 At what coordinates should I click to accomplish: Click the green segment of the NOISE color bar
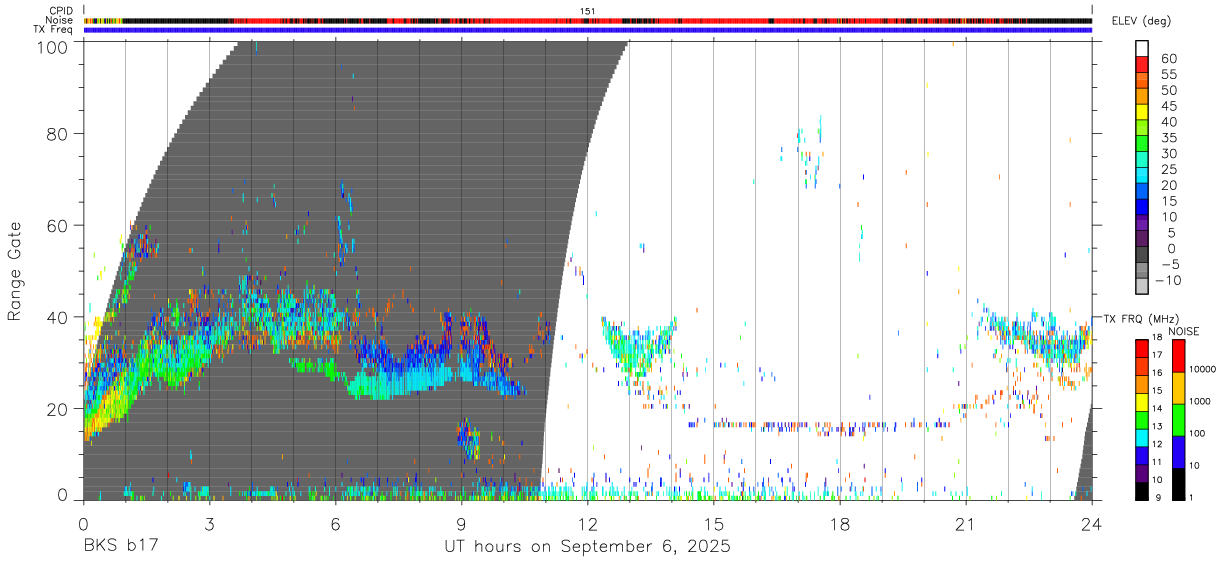coord(1179,420)
